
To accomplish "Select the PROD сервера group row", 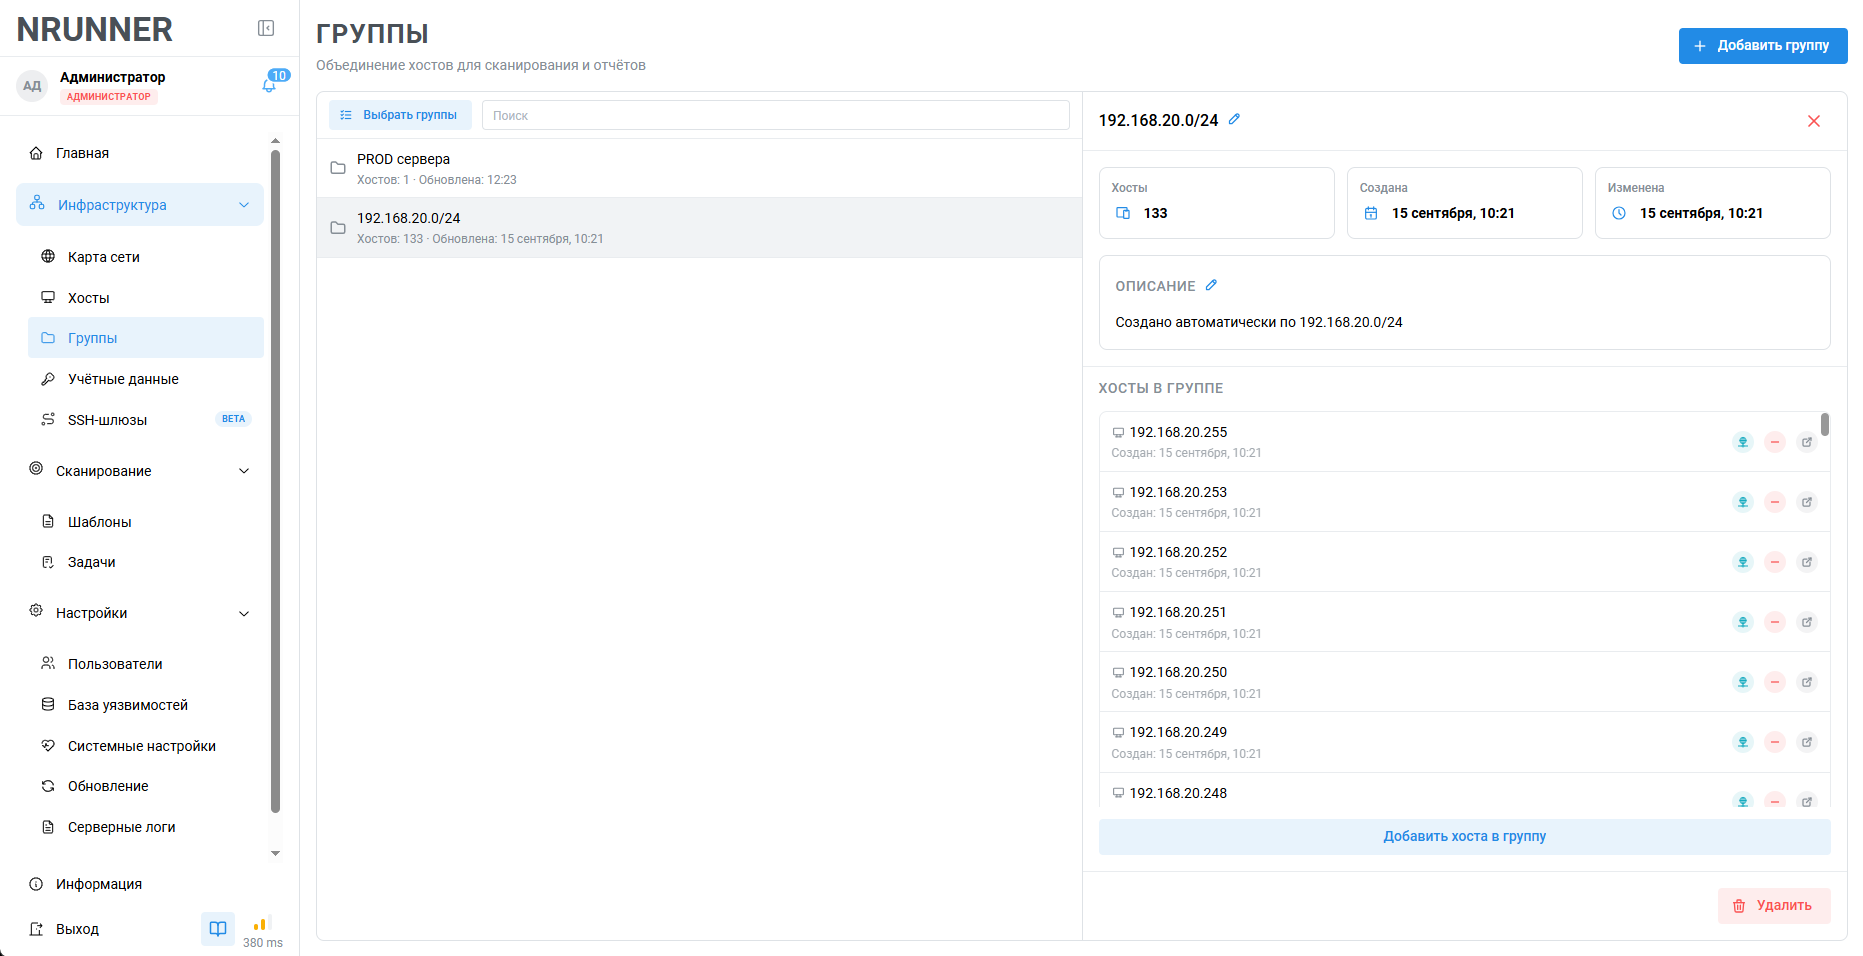I will coord(699,168).
